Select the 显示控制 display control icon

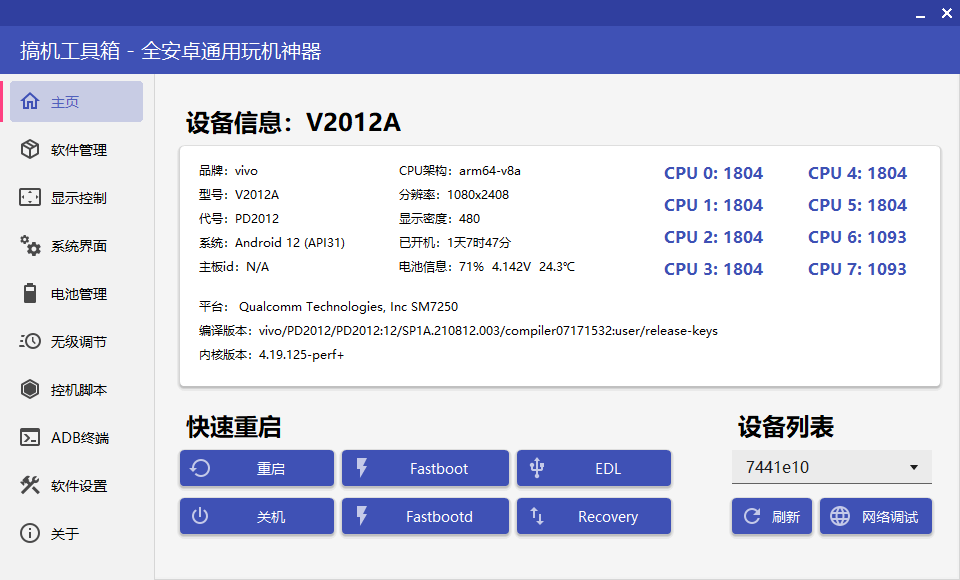pyautogui.click(x=30, y=197)
